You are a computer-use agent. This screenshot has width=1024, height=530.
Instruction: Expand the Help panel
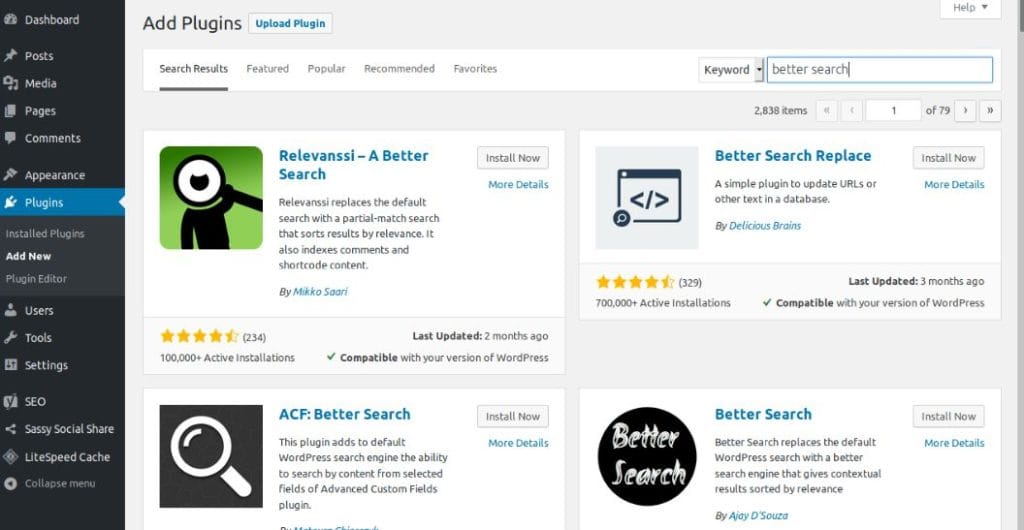tap(970, 8)
